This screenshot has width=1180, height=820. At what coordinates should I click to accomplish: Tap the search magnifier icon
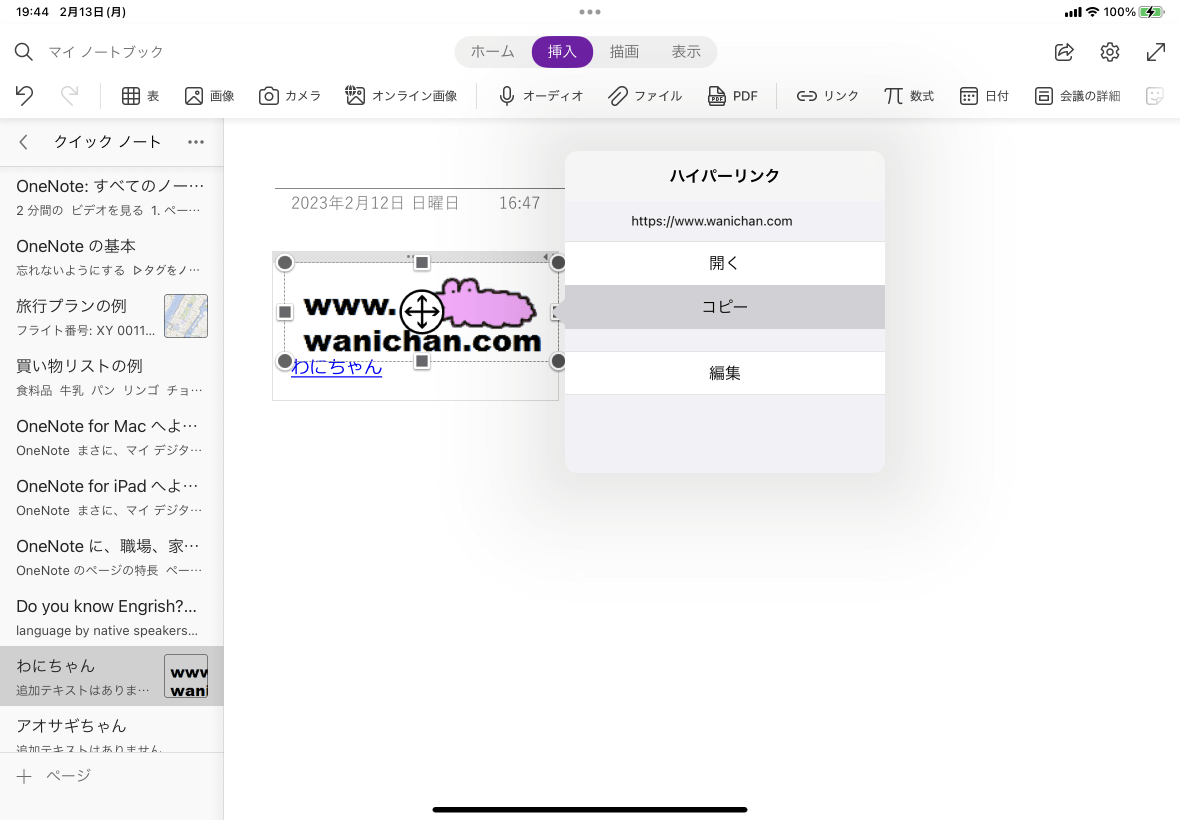(23, 52)
